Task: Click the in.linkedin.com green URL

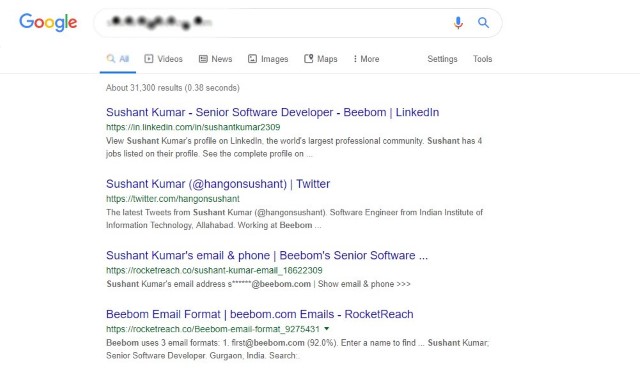Action: coord(193,127)
